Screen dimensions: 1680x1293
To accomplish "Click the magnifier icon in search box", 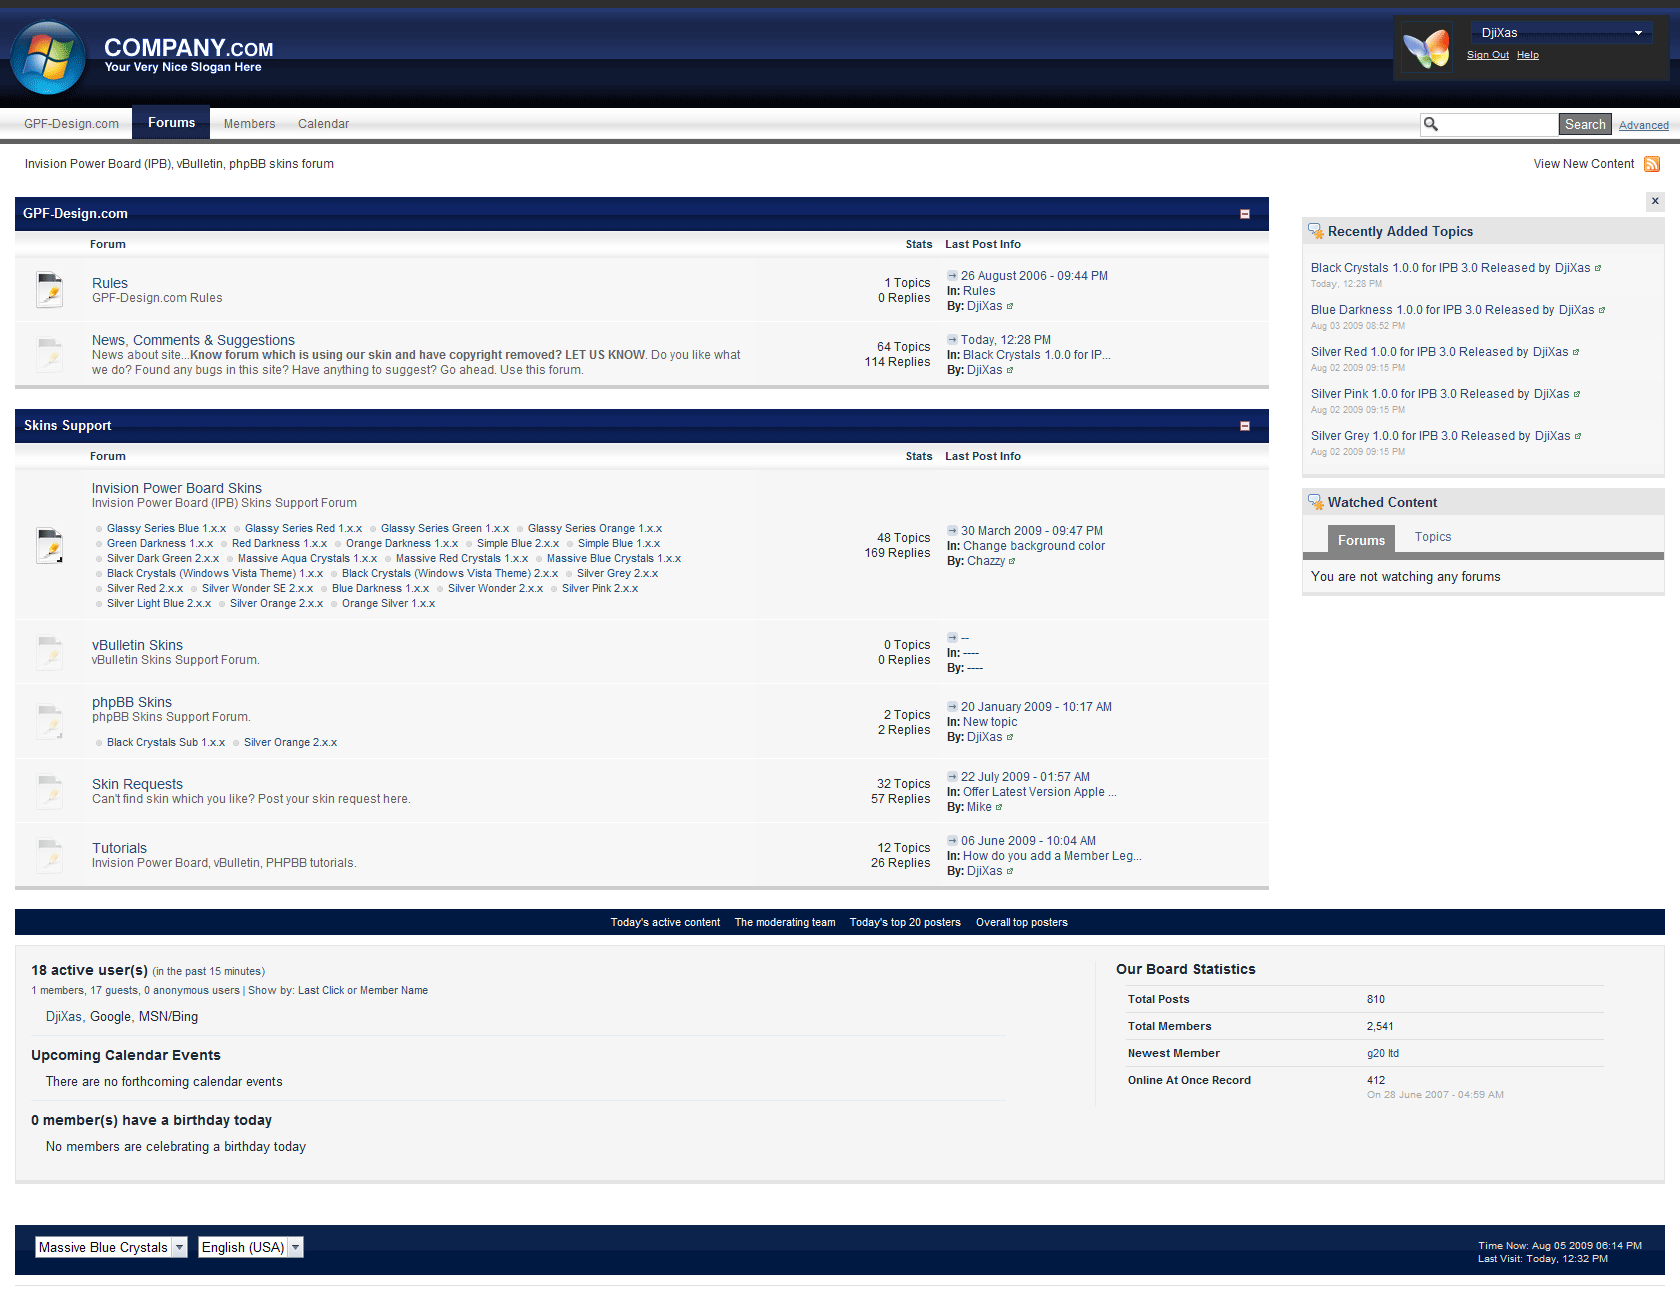I will click(1431, 124).
